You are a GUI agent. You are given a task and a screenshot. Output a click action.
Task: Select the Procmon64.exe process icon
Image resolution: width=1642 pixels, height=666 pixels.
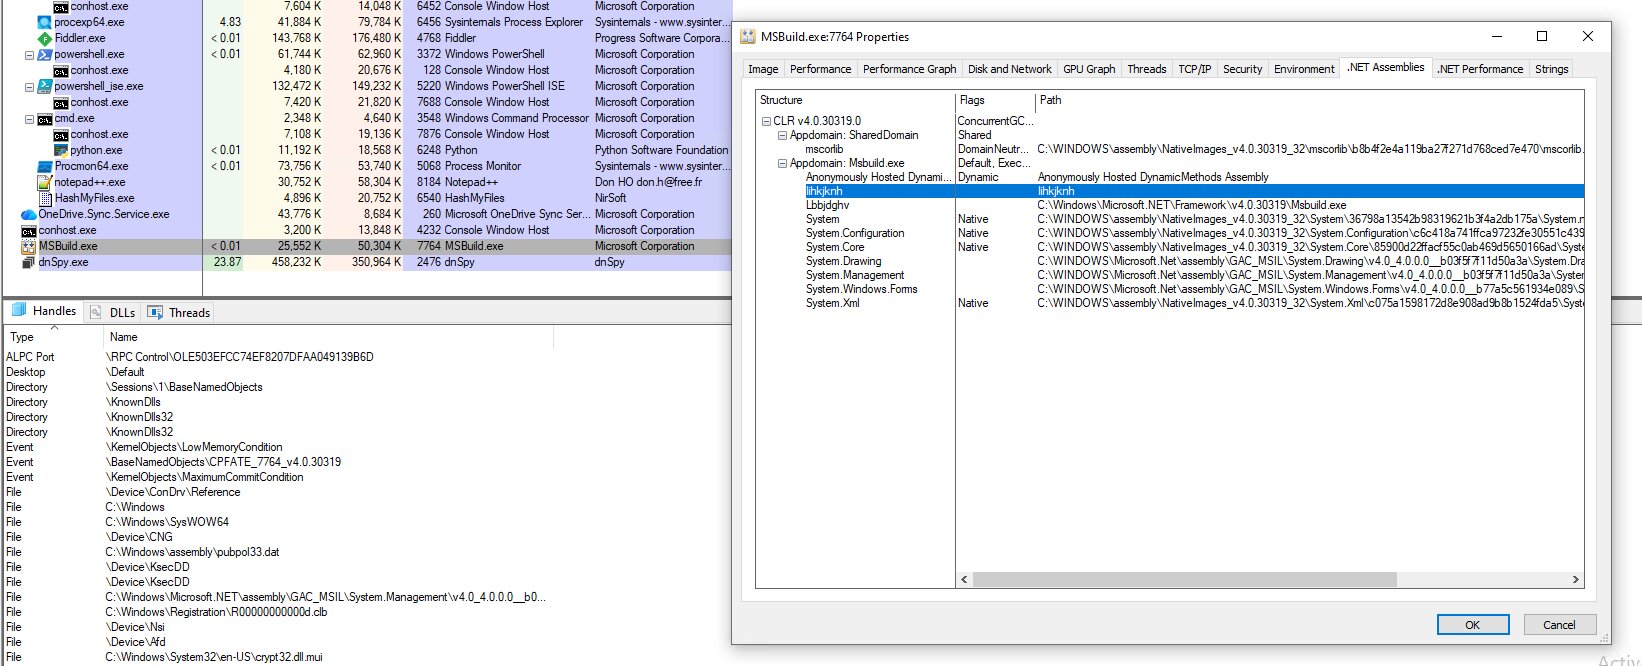(45, 166)
